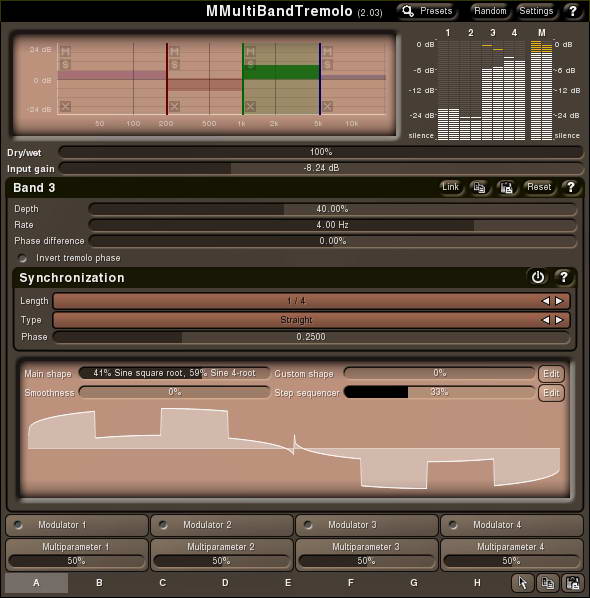
Task: Edit the Step sequencer
Action: pyautogui.click(x=551, y=393)
